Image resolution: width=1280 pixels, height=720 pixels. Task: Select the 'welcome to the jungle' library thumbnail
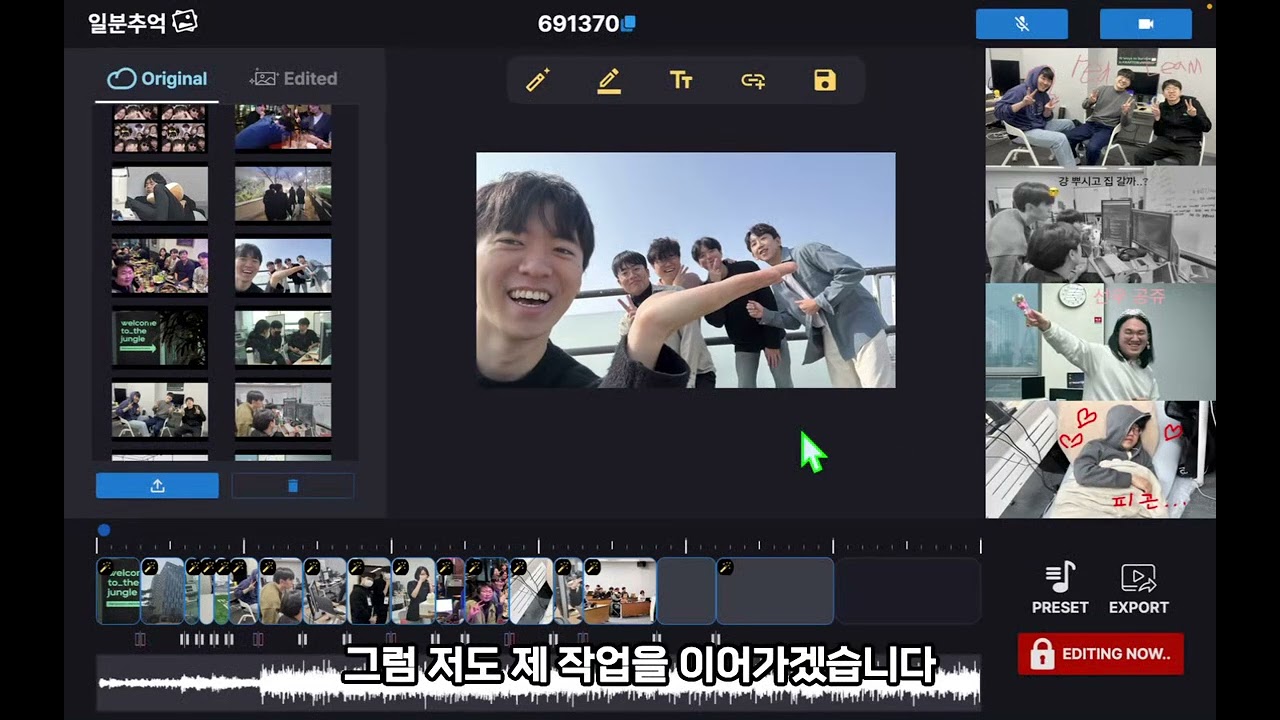[159, 338]
